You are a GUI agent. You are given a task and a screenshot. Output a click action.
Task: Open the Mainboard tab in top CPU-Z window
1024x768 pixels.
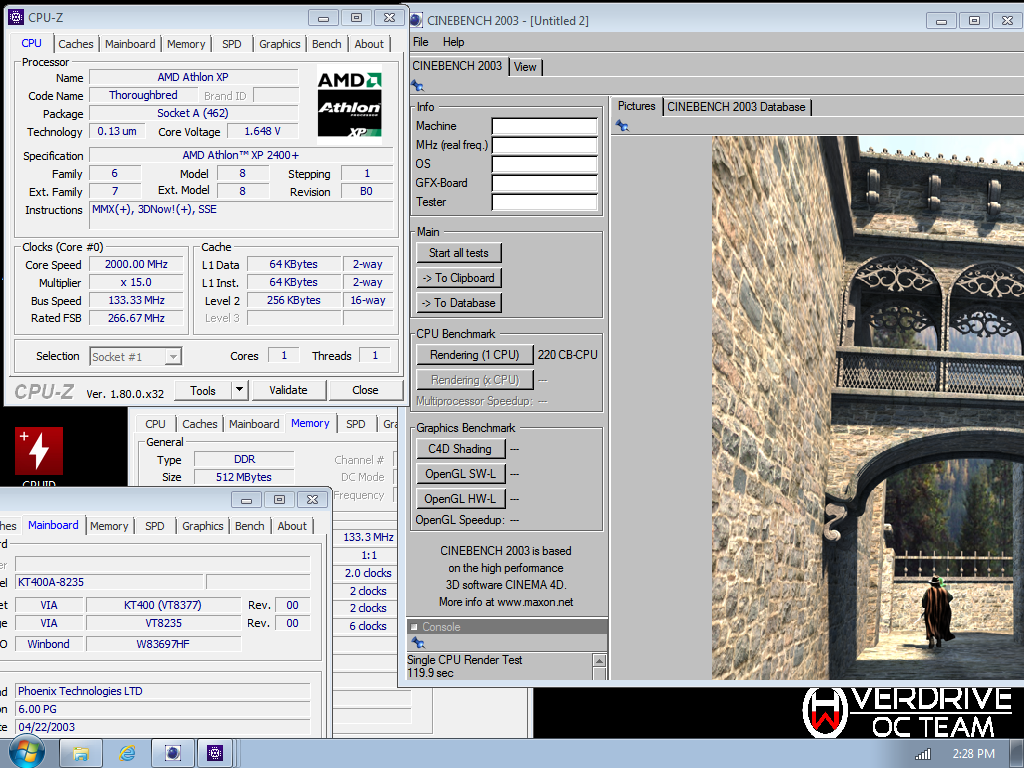(130, 44)
